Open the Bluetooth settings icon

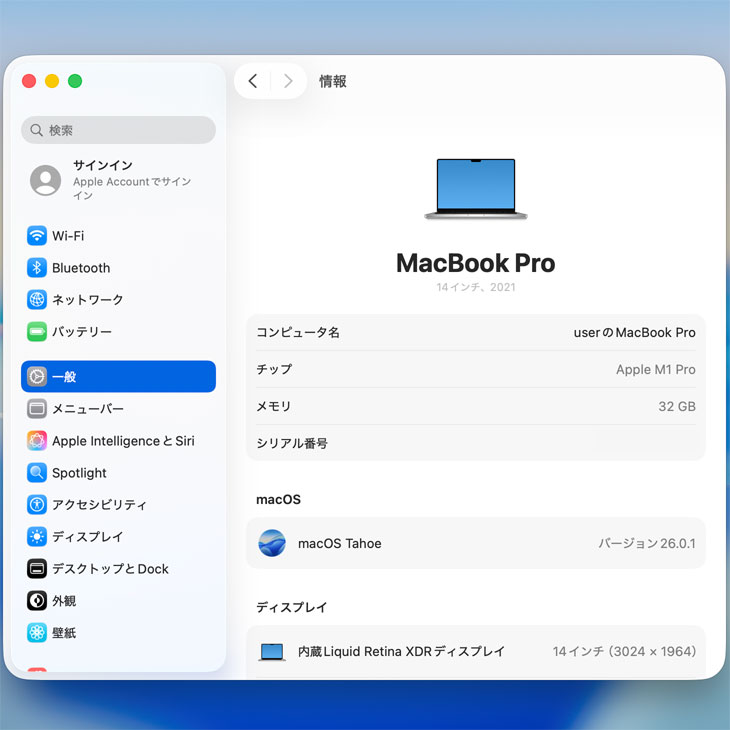37,268
